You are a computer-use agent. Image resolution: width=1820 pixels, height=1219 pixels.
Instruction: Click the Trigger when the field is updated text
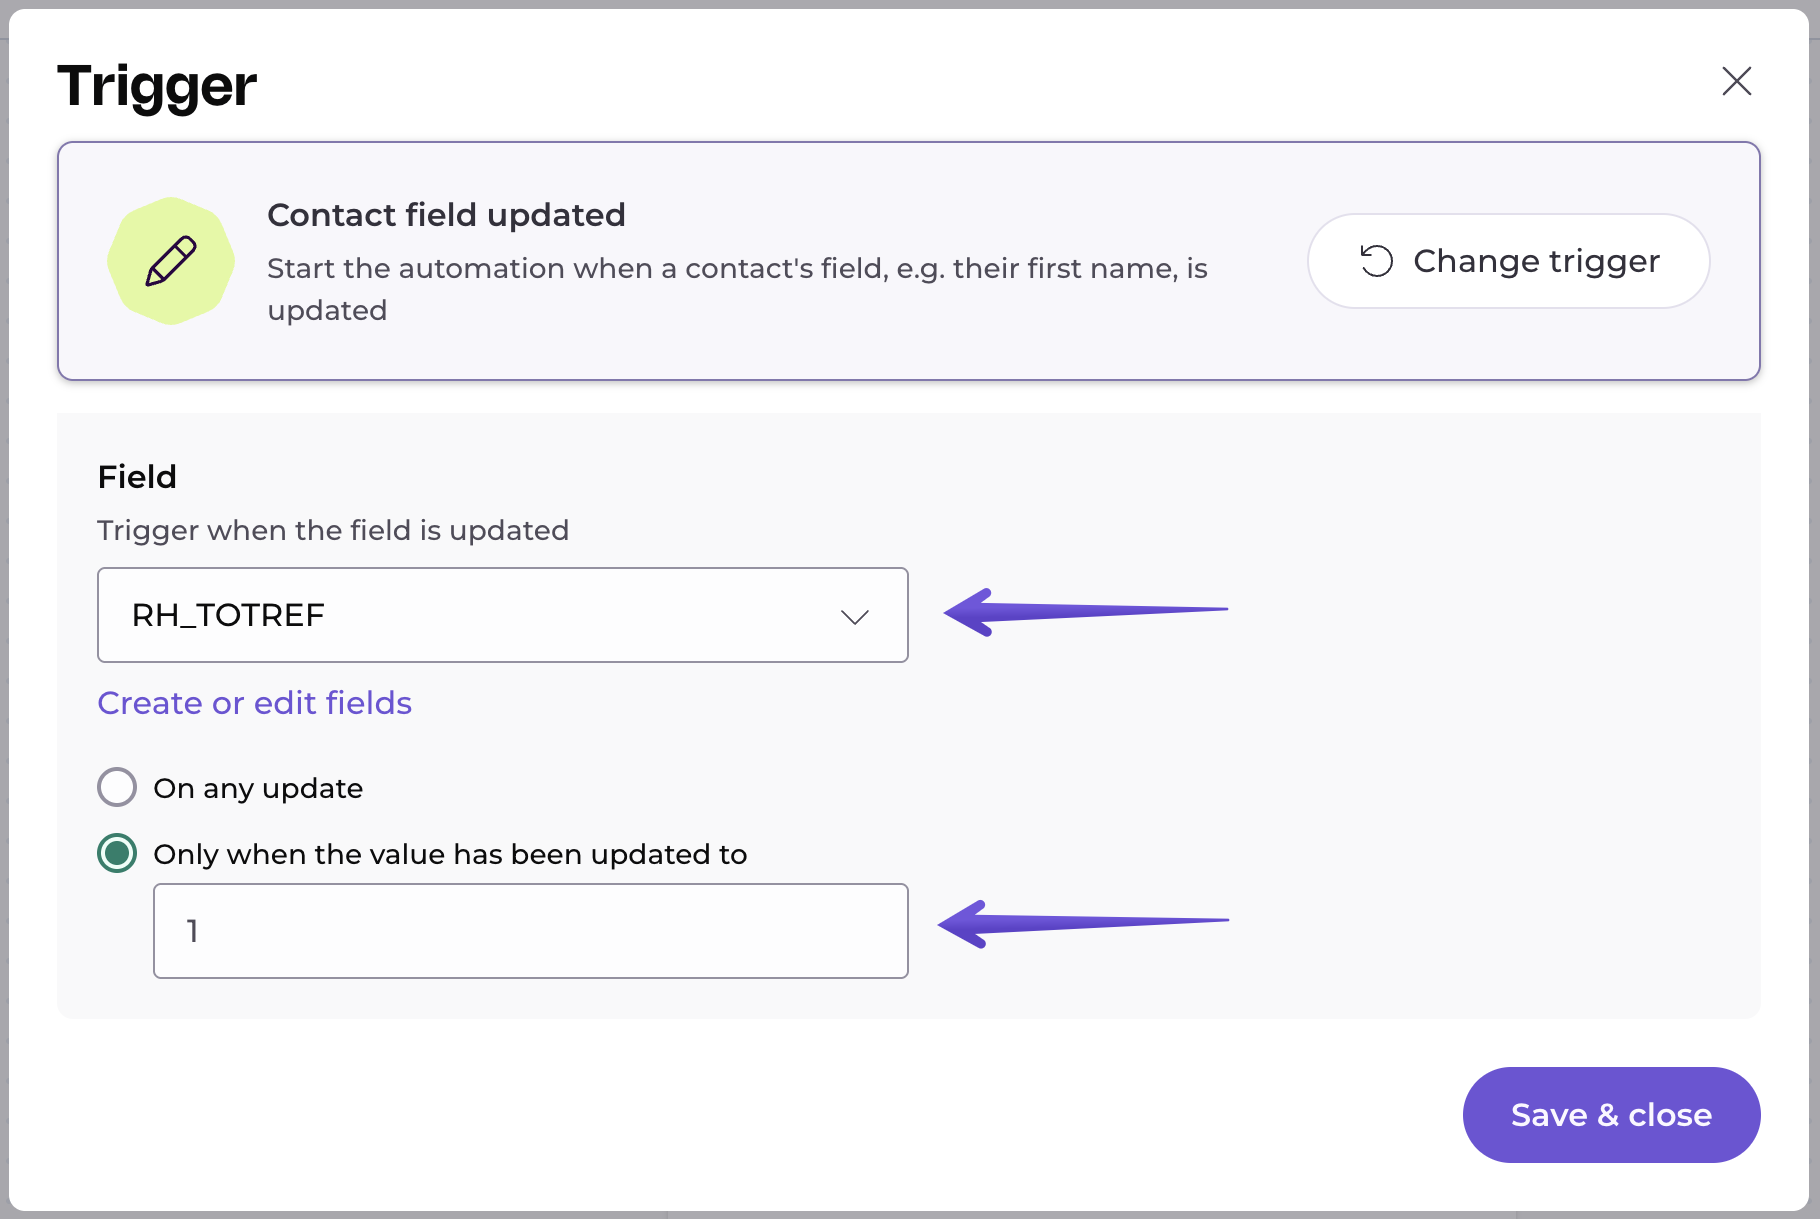pyautogui.click(x=333, y=530)
